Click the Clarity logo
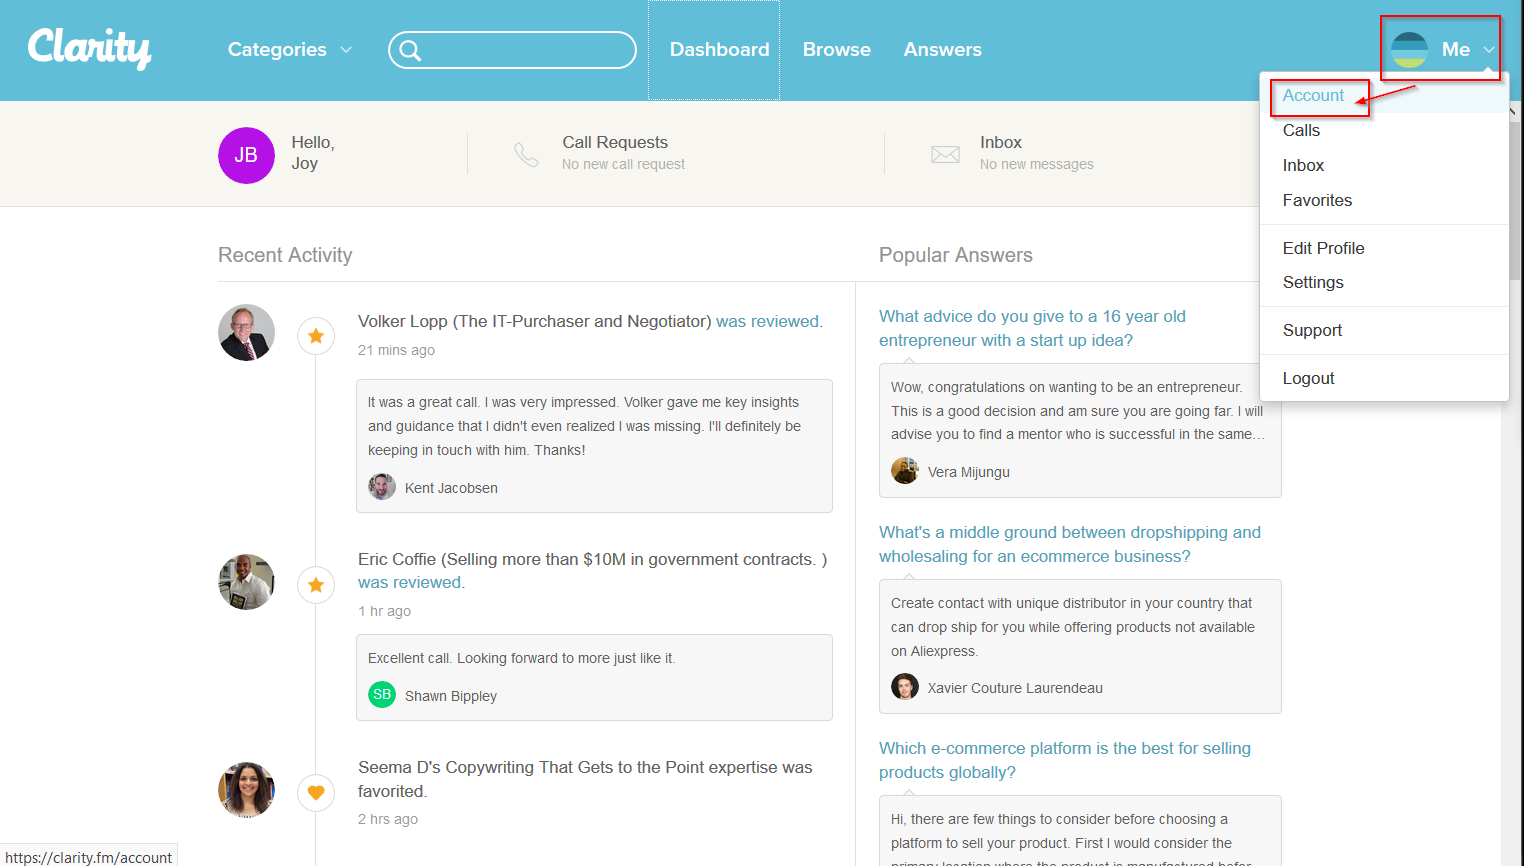The height and width of the screenshot is (866, 1524). (x=89, y=48)
